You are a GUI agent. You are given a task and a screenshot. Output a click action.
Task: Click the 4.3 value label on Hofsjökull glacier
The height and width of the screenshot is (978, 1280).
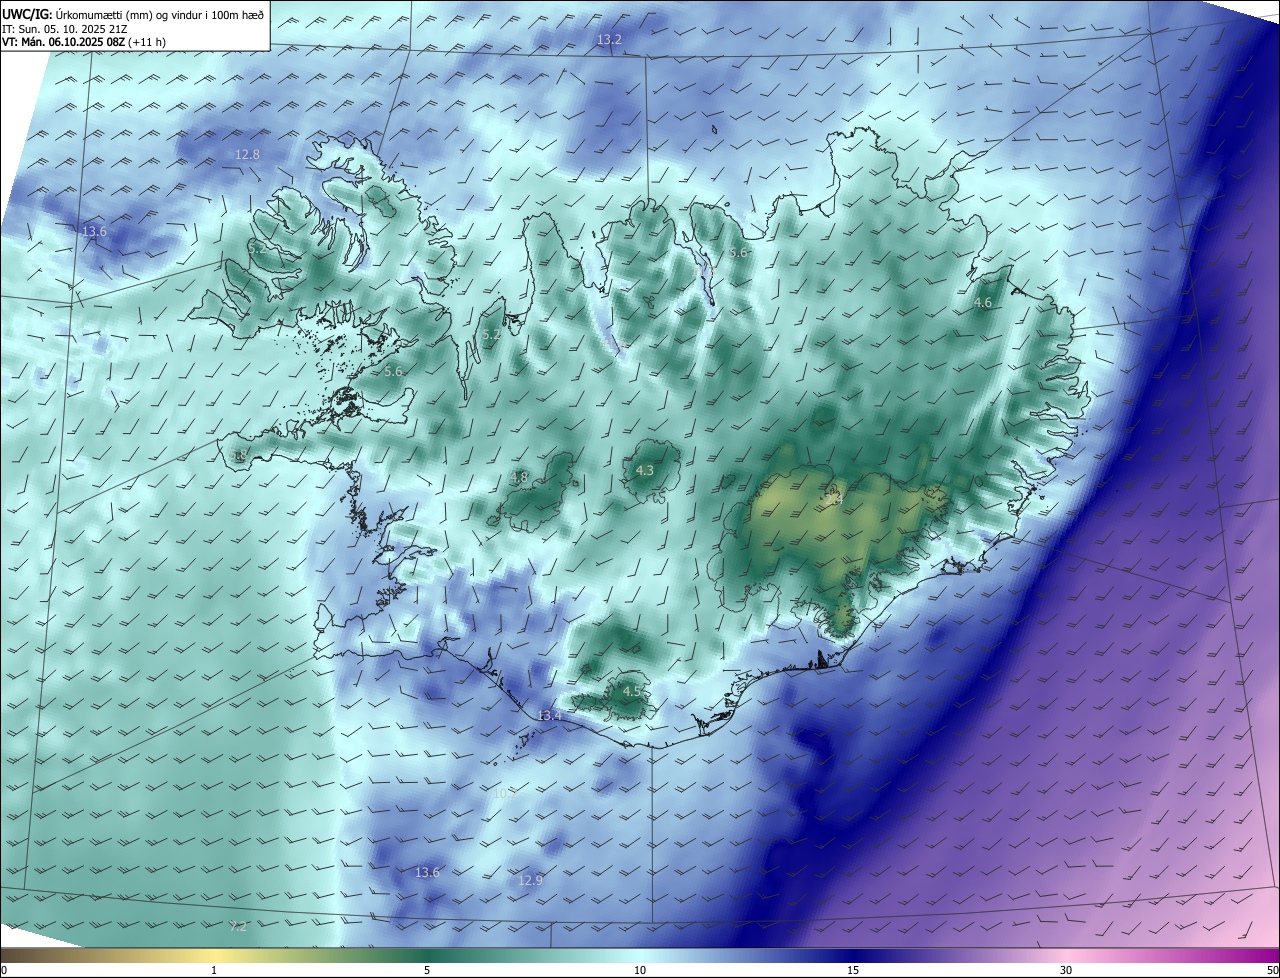(645, 471)
